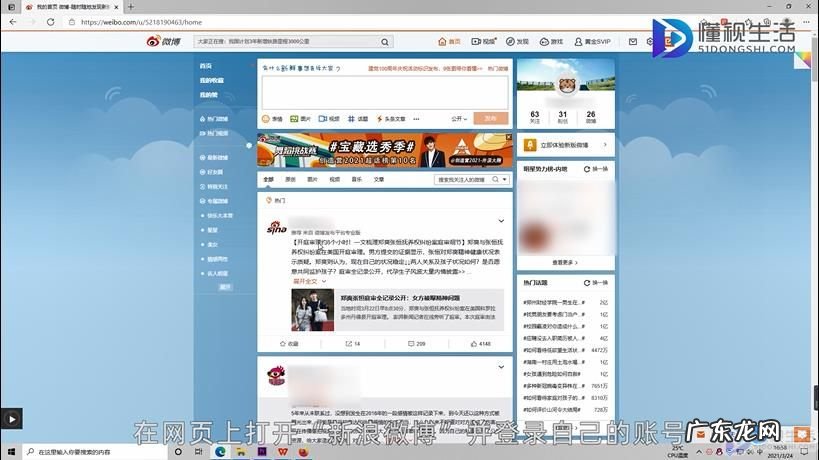Open first hot topic showing 2亿
Image resolution: width=819 pixels, height=460 pixels.
coord(565,302)
